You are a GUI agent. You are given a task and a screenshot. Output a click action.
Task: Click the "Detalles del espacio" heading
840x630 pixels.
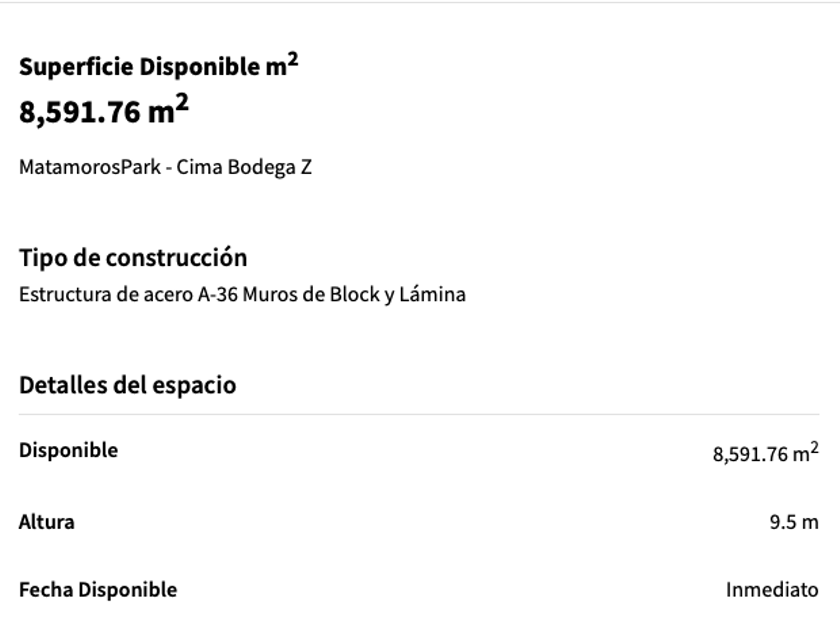click(128, 385)
